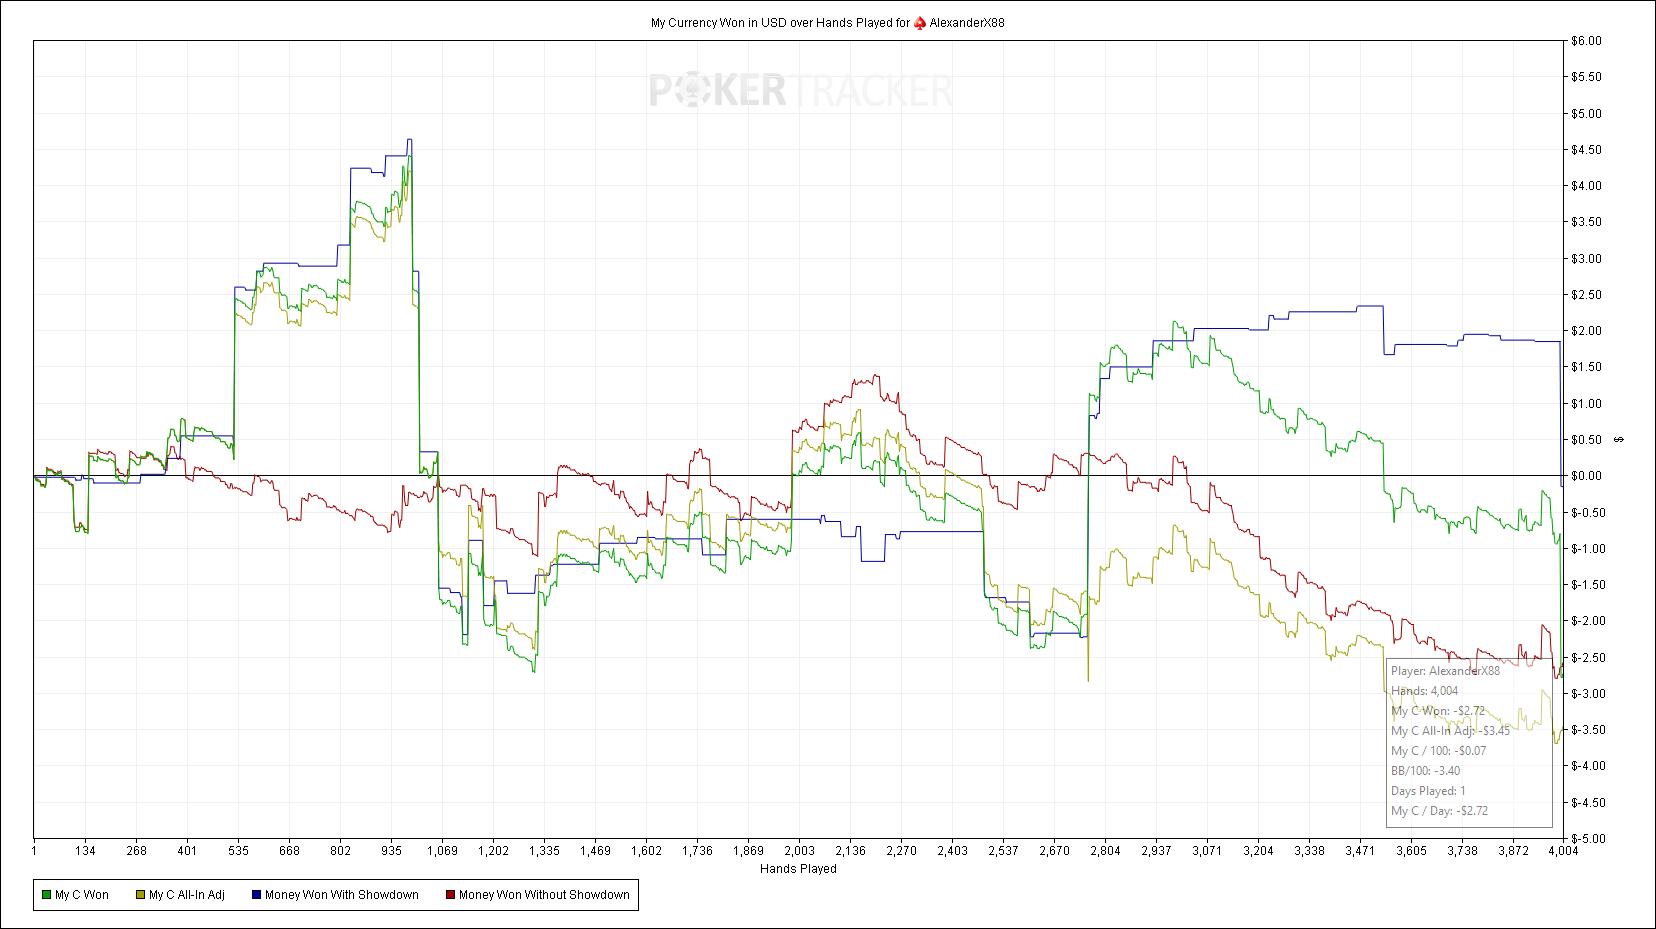
Task: Click the olive My C All-In Adj legend swatch
Action: point(140,895)
